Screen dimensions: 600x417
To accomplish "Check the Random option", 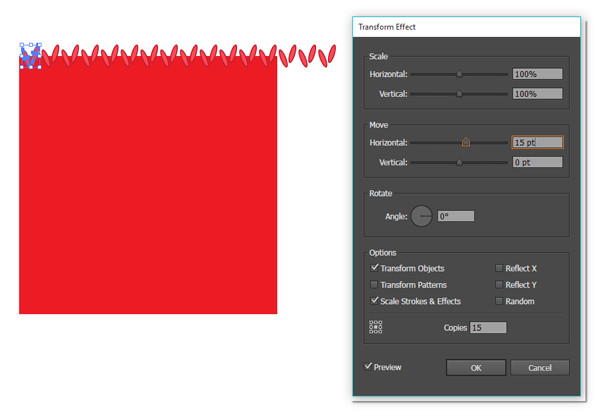I will (499, 301).
